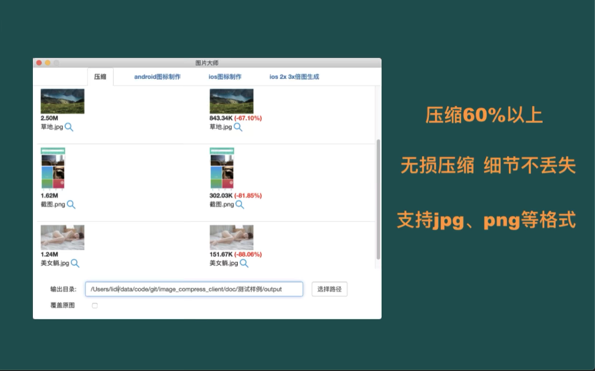
Task: Open magnifier beside compressed 截图.png 302.03K
Action: coord(240,204)
